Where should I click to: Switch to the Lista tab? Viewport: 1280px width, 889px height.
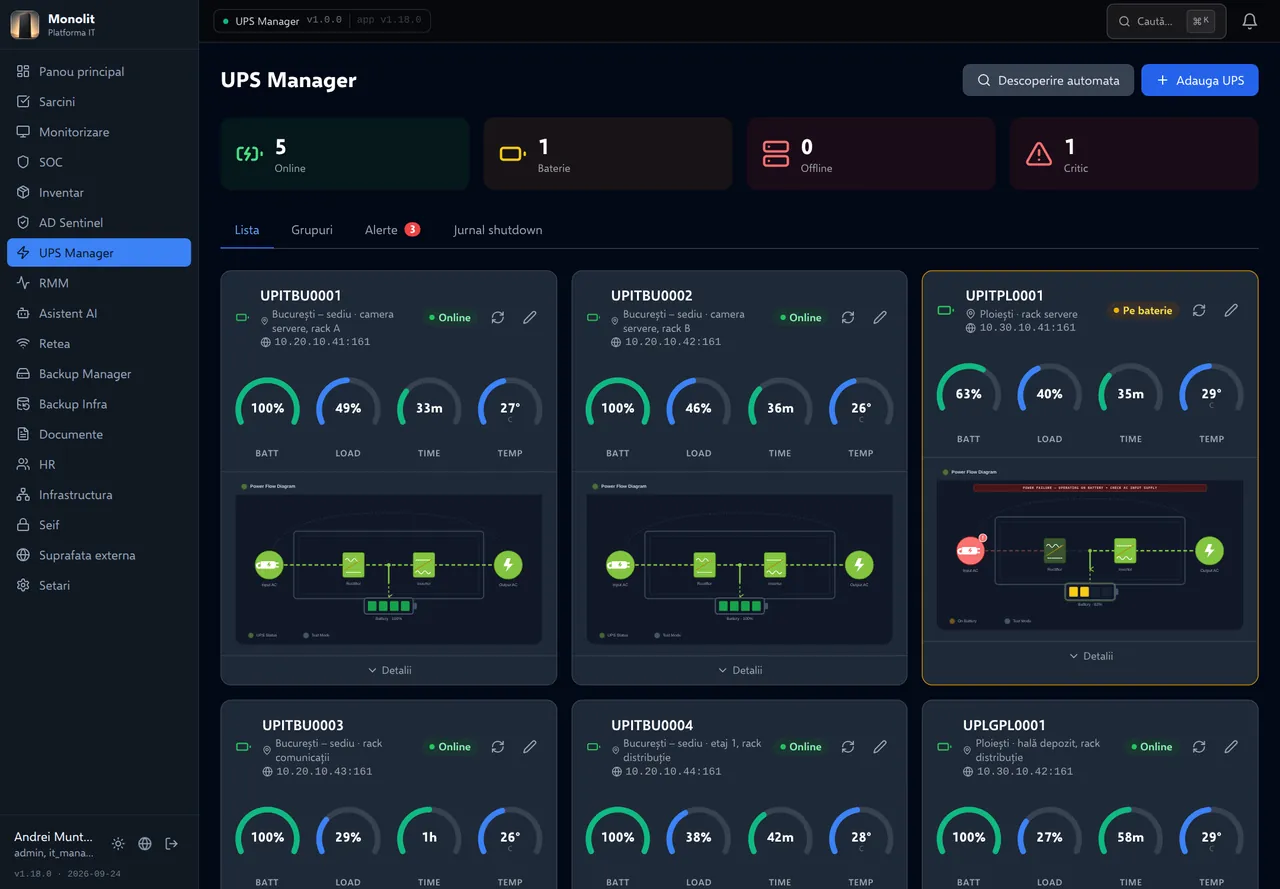tap(247, 230)
